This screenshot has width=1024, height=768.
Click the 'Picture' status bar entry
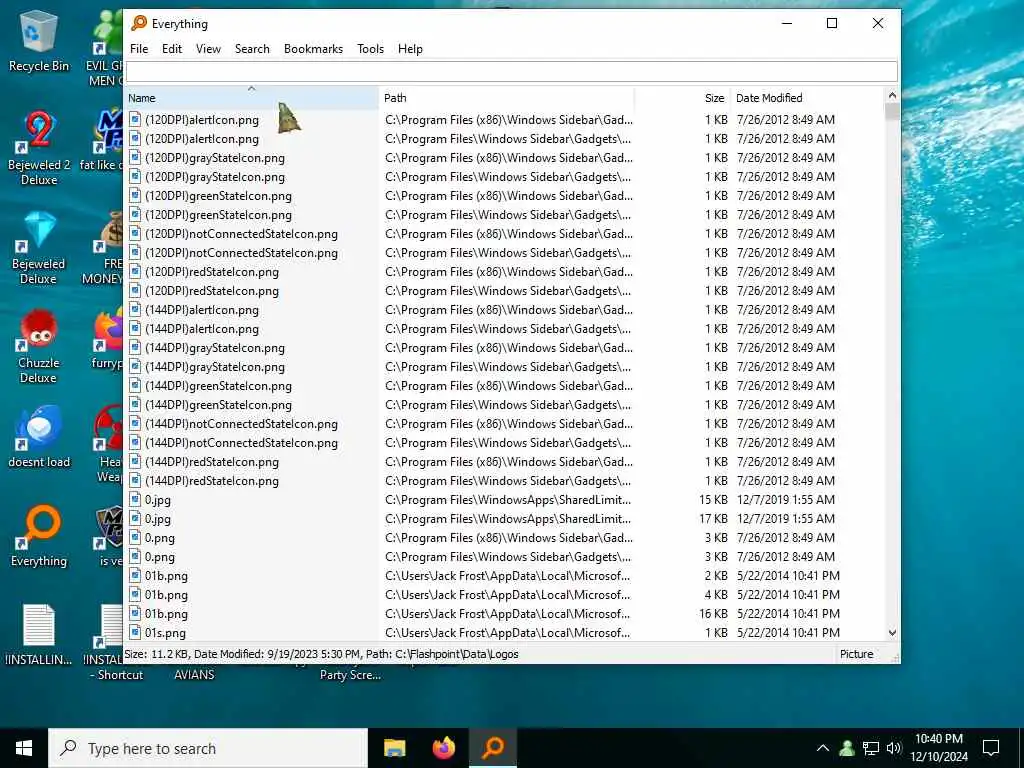[x=856, y=654]
